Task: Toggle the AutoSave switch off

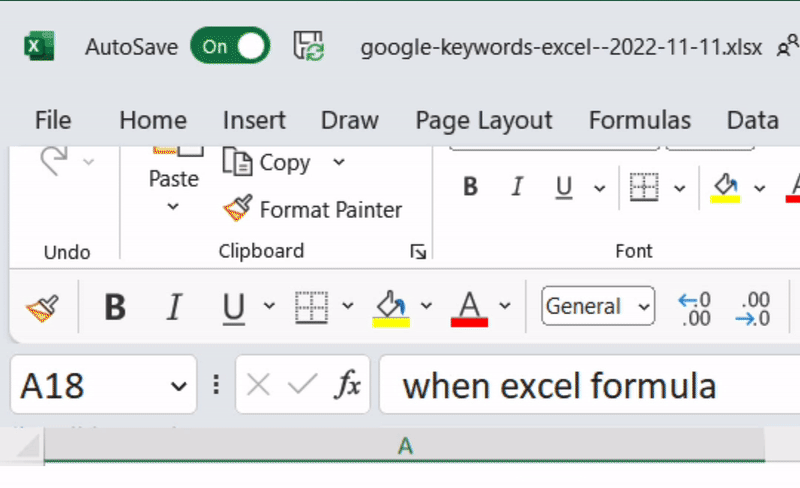Action: click(230, 46)
